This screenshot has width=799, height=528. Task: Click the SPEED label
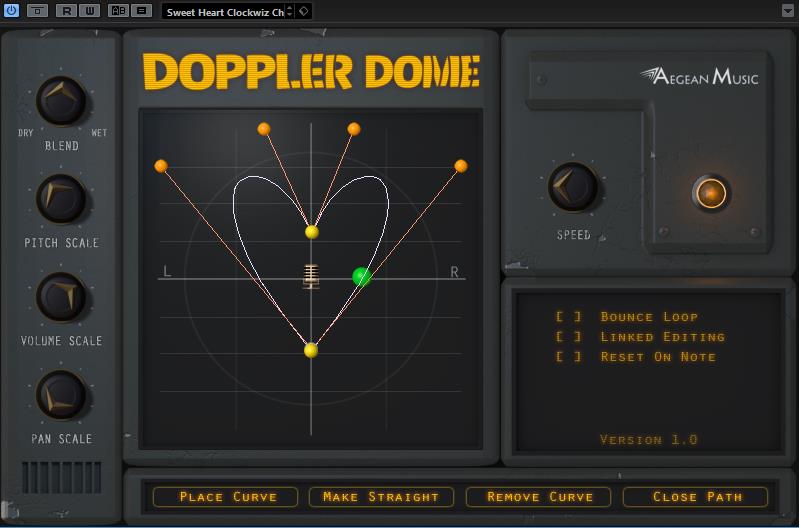point(574,235)
